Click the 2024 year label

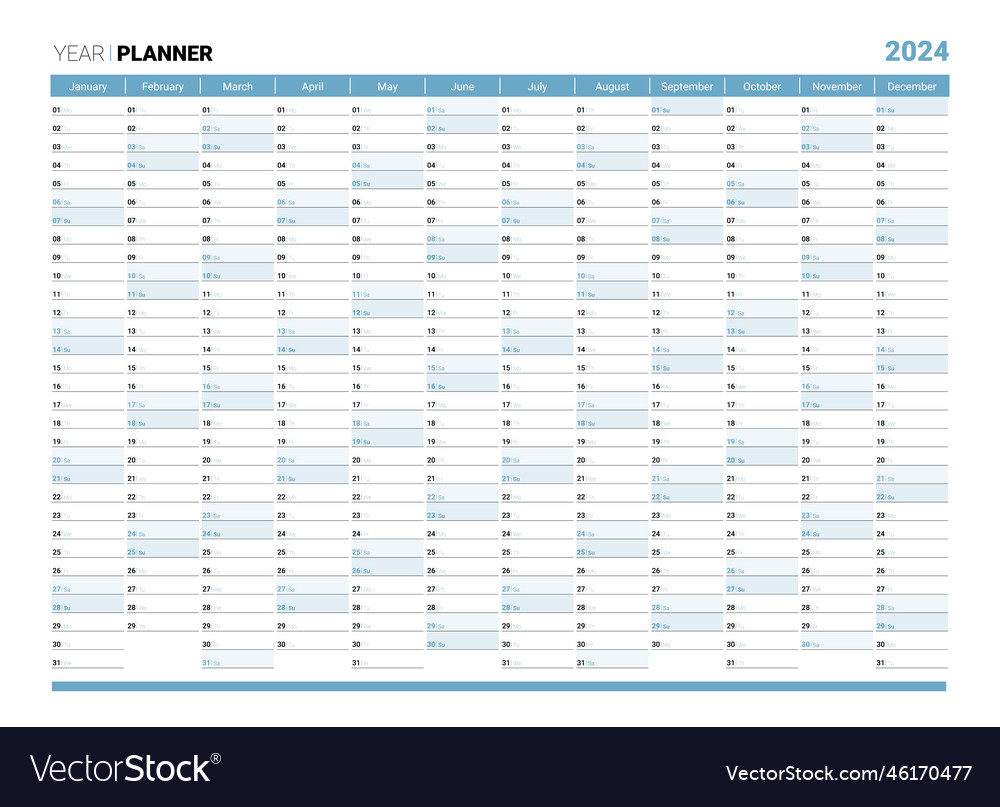916,51
